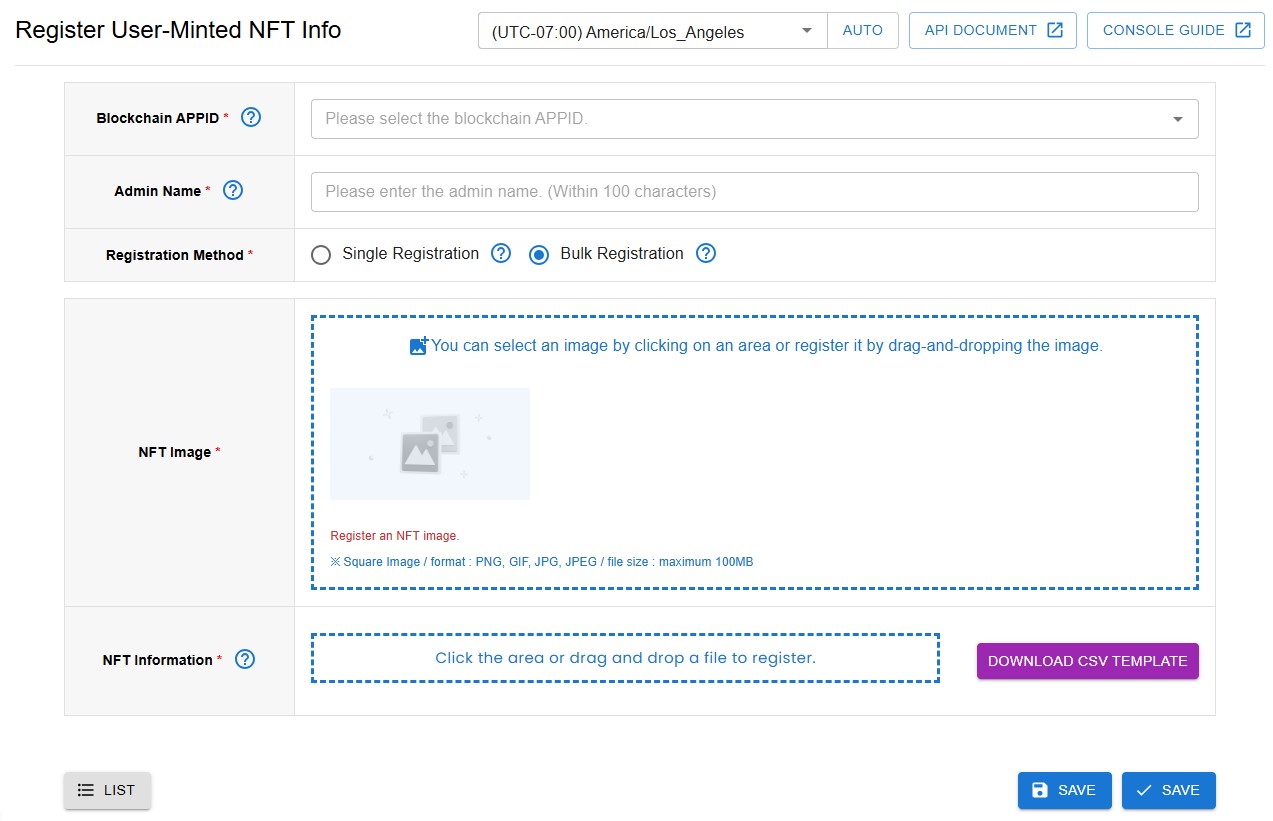Expand the timezone selector dropdown arrow
The image size is (1273, 821).
tap(807, 31)
